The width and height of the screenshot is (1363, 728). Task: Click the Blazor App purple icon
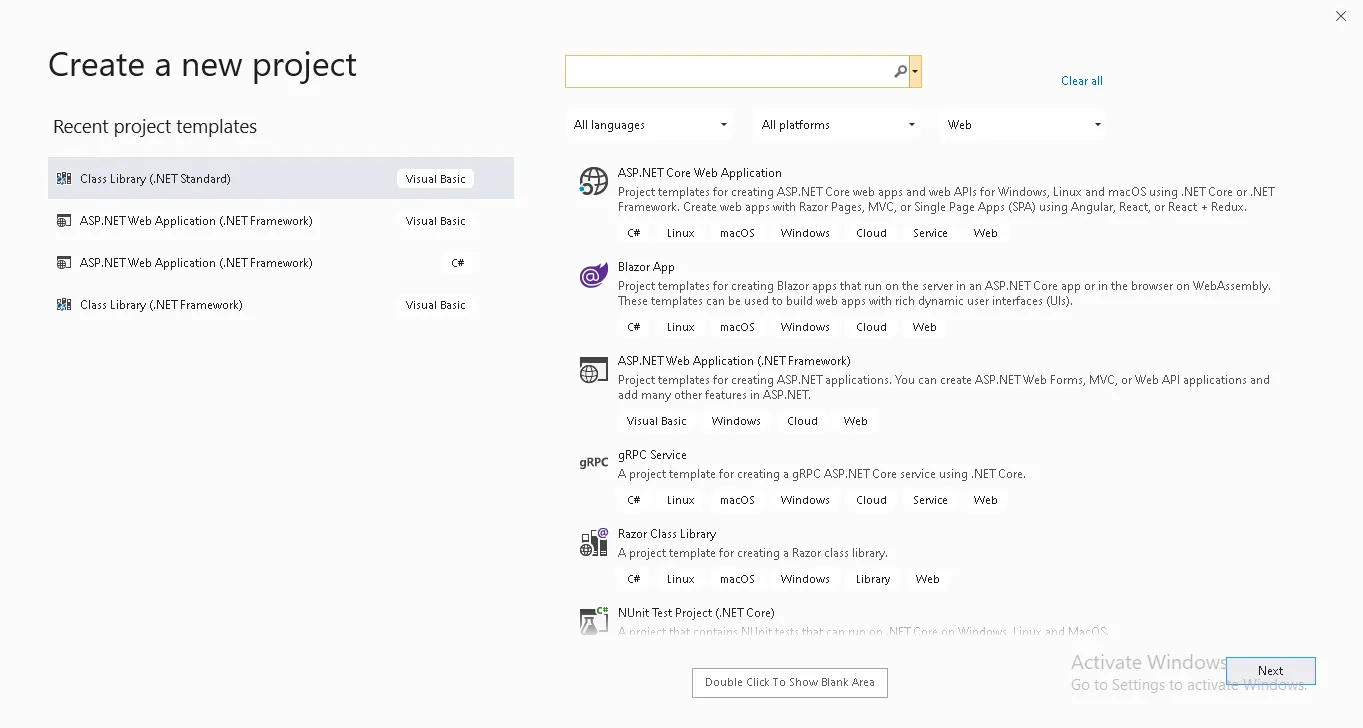594,275
